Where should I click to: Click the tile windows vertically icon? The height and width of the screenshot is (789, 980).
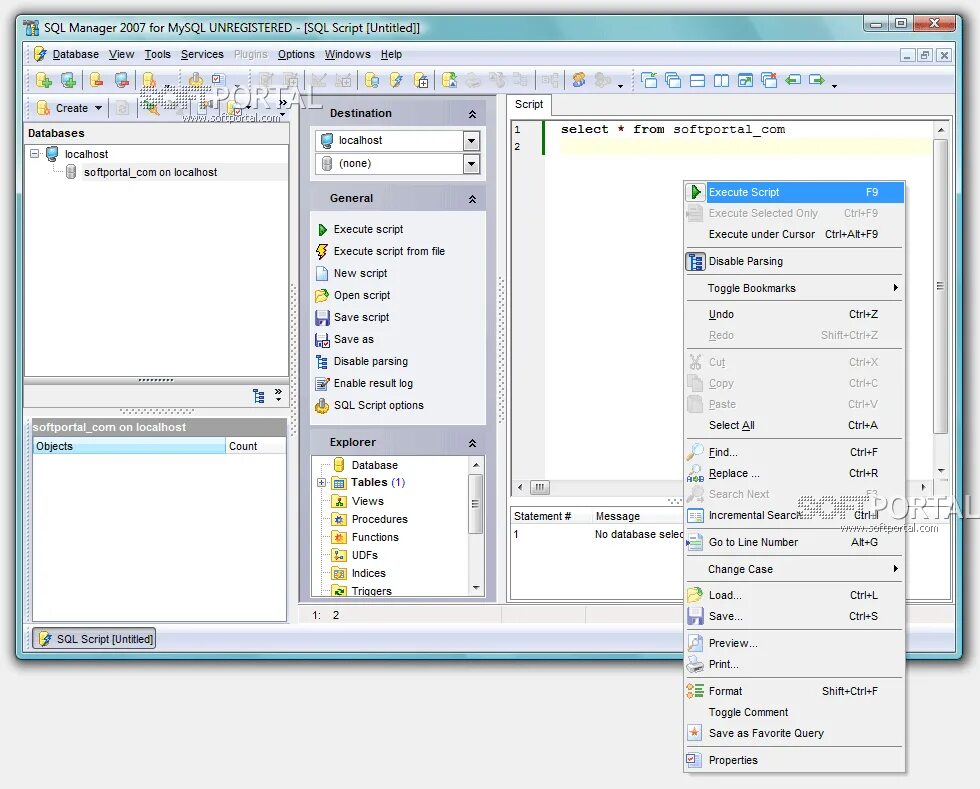(x=721, y=80)
